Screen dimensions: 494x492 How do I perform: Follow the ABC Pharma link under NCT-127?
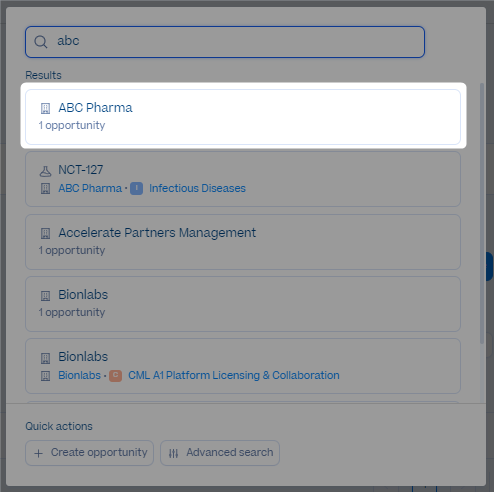90,188
